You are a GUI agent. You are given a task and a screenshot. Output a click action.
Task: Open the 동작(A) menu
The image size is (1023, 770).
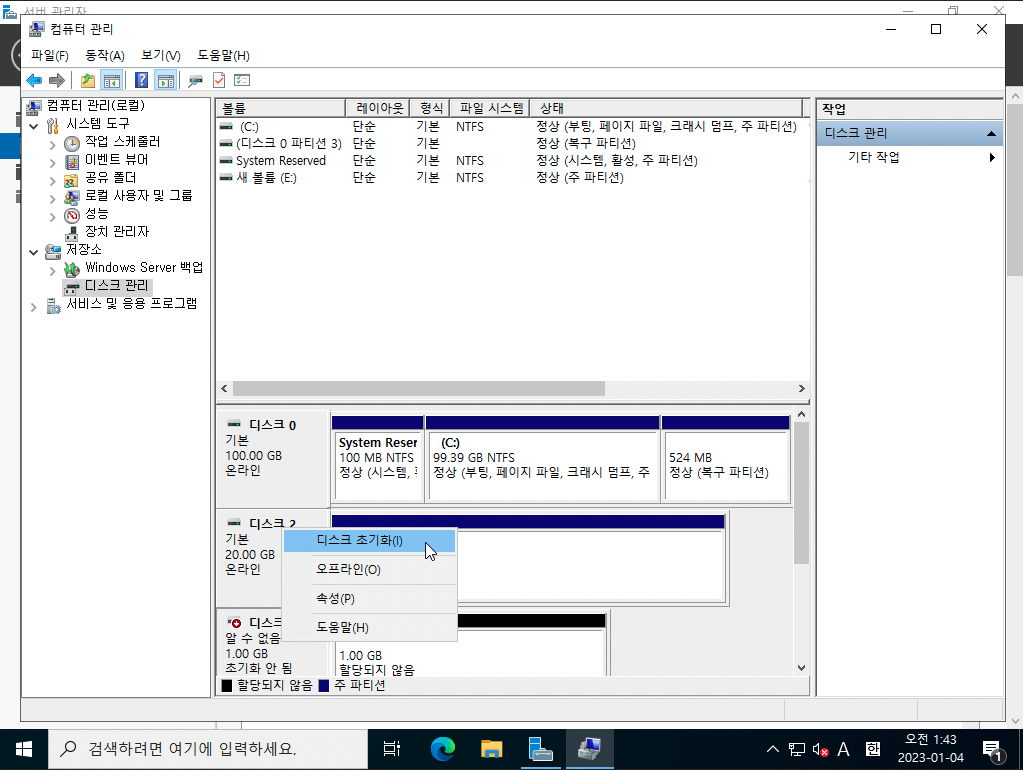click(x=104, y=55)
